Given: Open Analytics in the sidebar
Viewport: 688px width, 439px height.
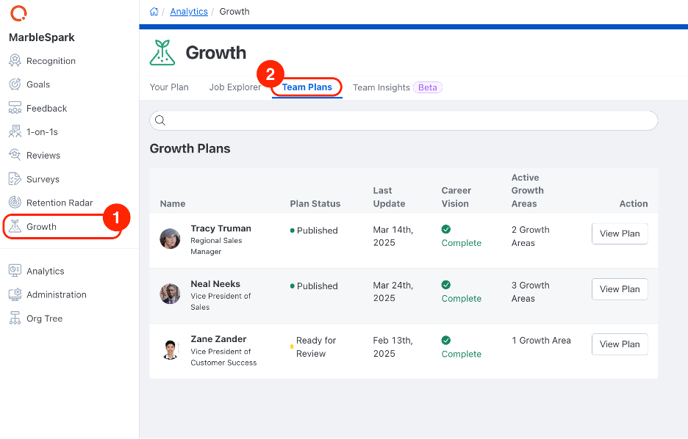Looking at the screenshot, I should (x=36, y=271).
